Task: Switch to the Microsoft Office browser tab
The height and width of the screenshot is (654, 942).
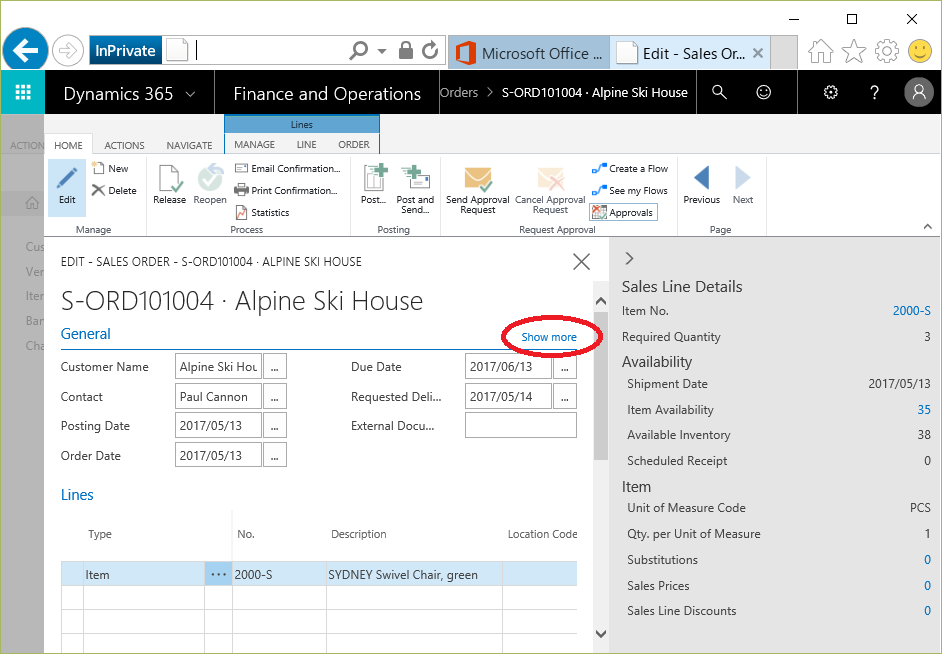Action: [529, 53]
